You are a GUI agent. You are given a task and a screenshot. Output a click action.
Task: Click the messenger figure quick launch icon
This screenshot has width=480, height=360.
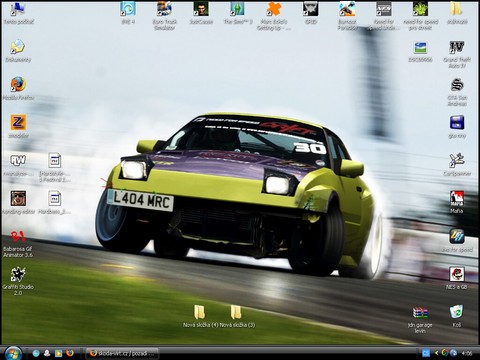[47, 353]
